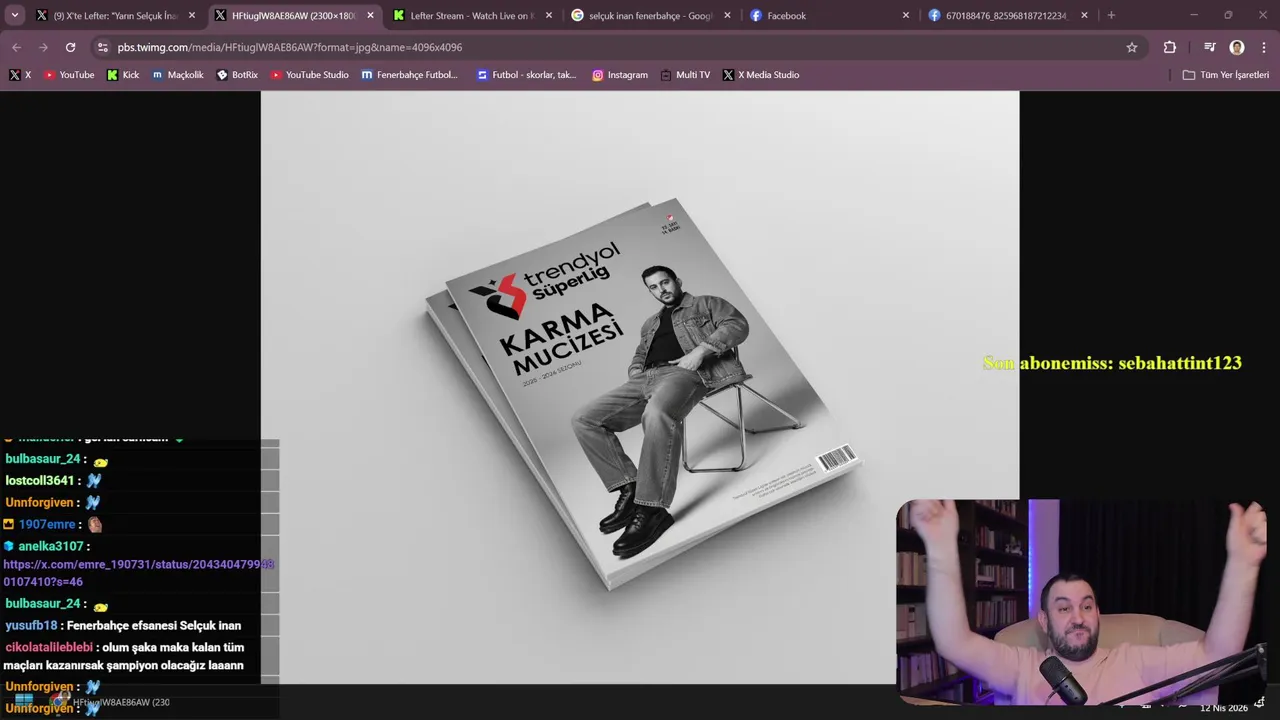Open the Fenerbahçe Futbol bookmark
Viewport: 1280px width, 720px height.
tap(409, 75)
